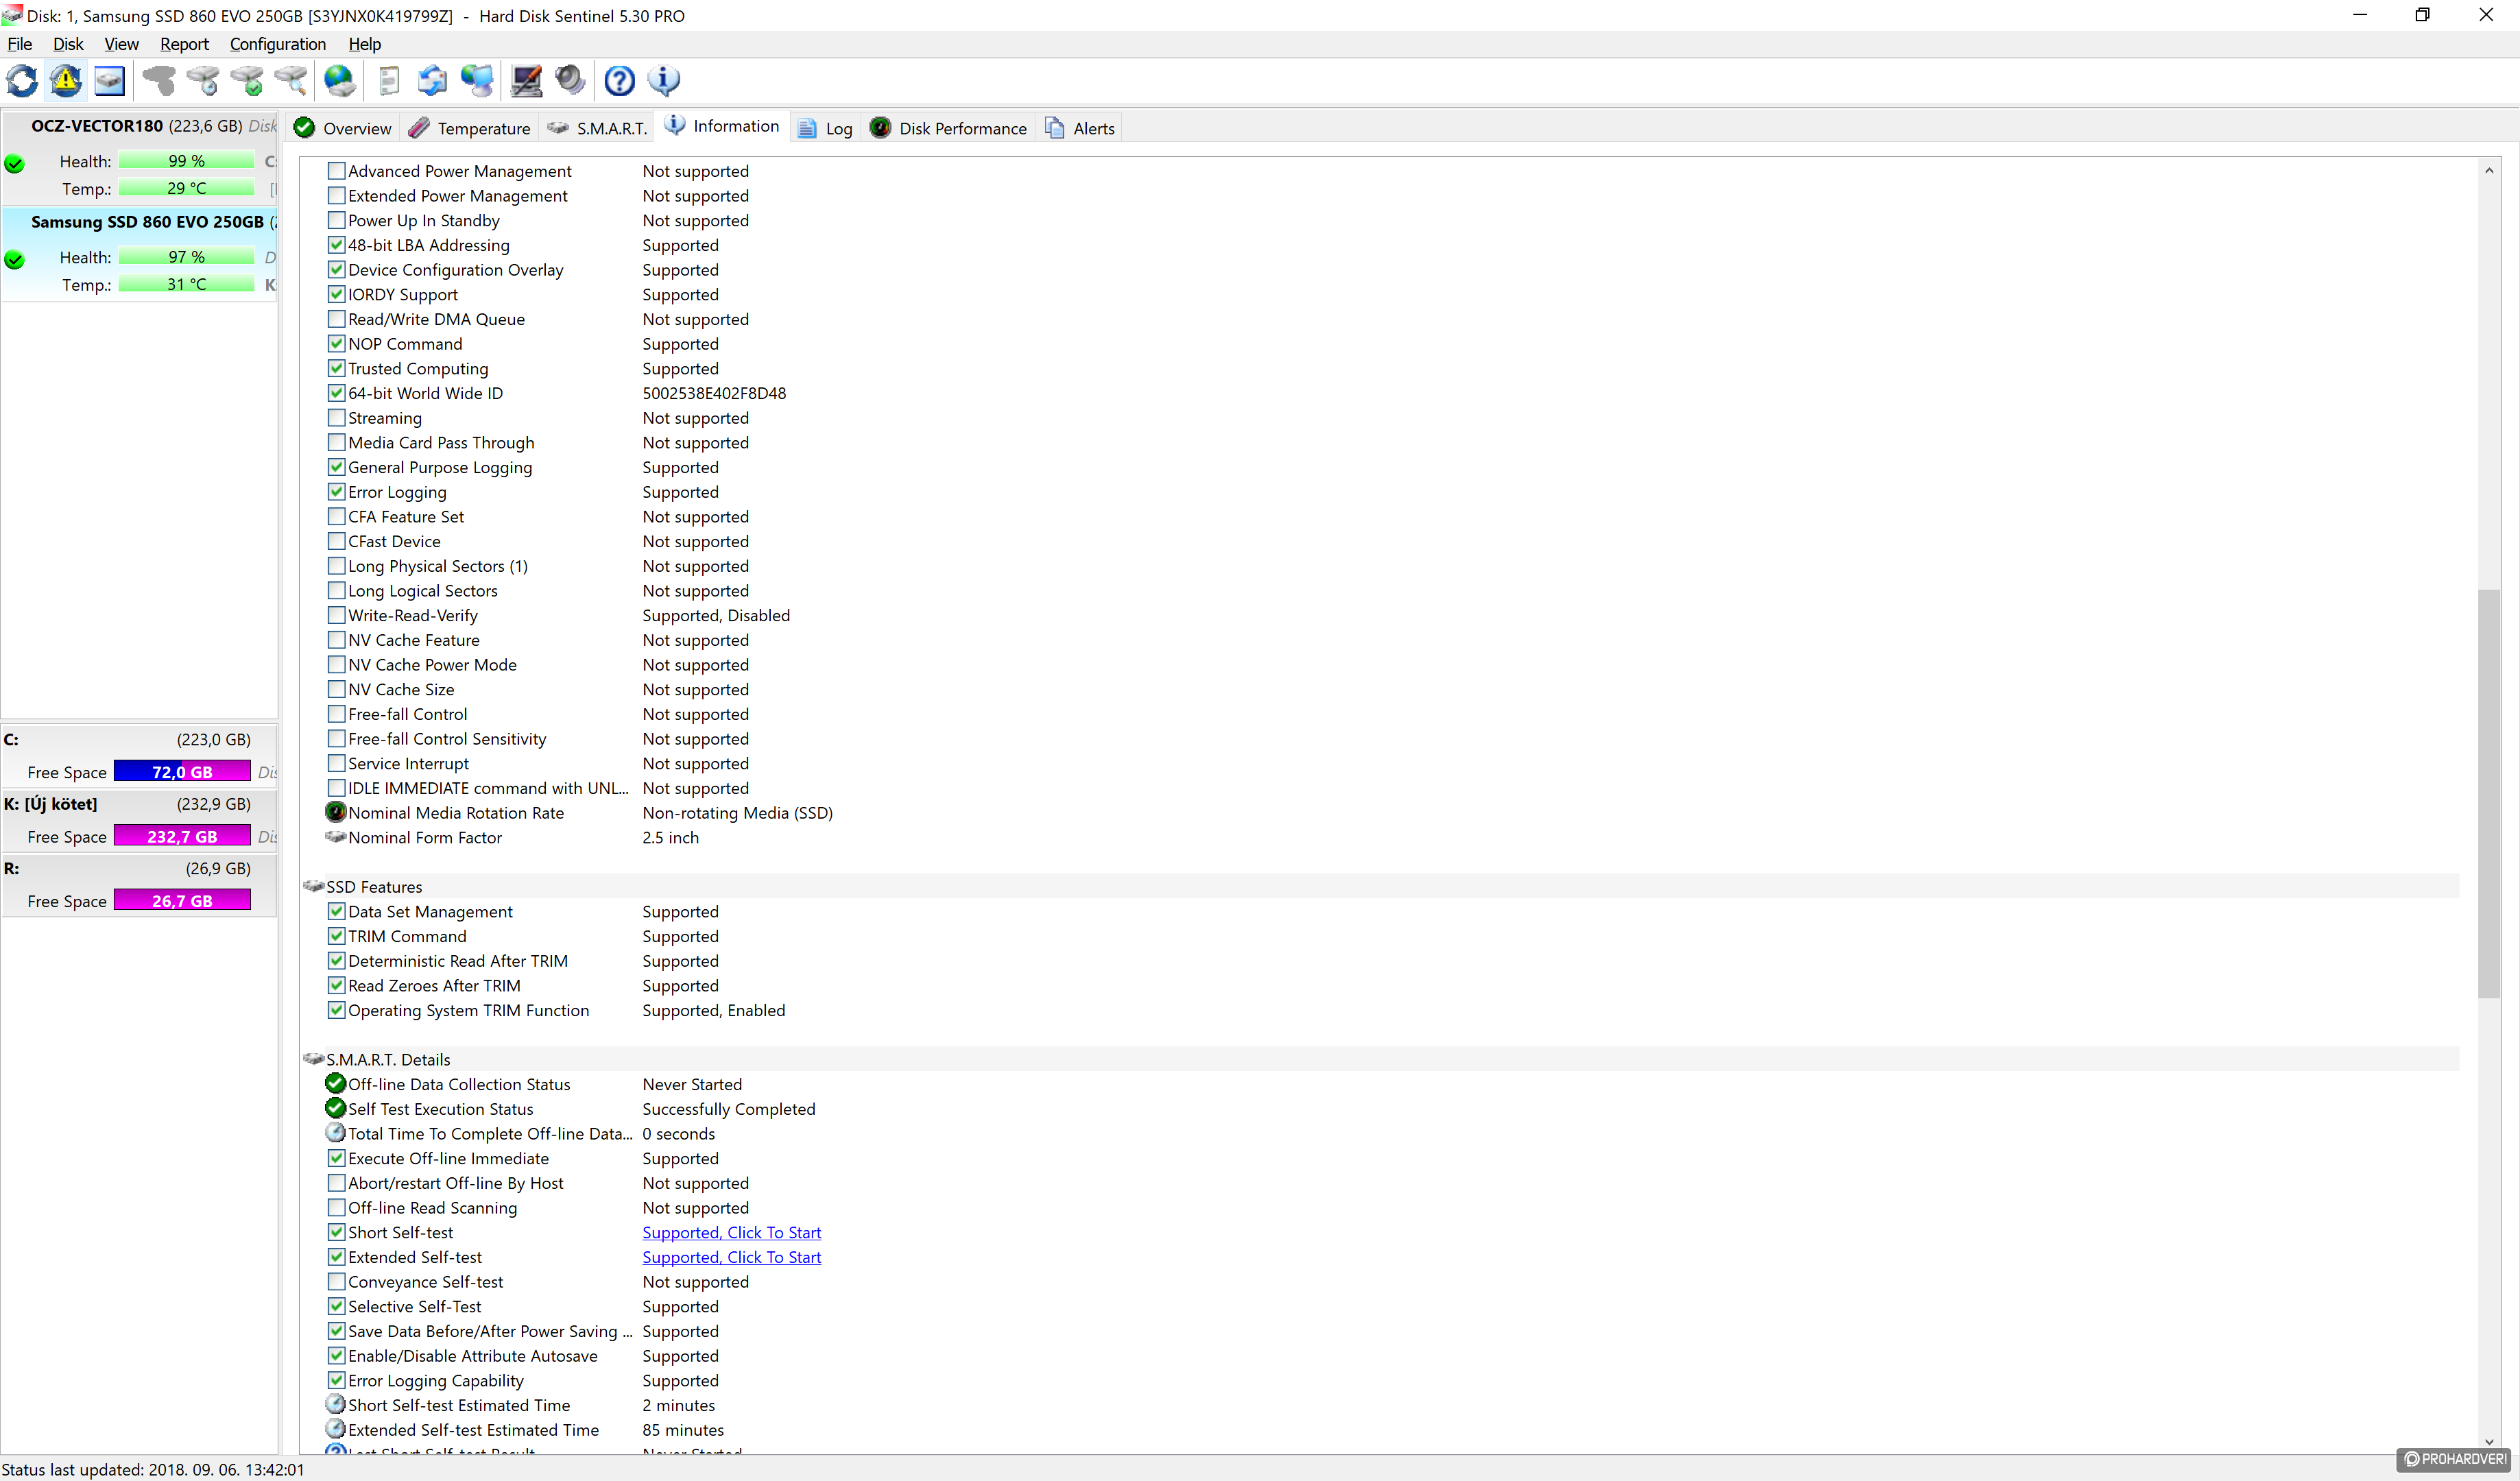Click the send e-mail envelope toolbar icon
Viewport: 2520px width, 1481px height.
pyautogui.click(x=432, y=80)
